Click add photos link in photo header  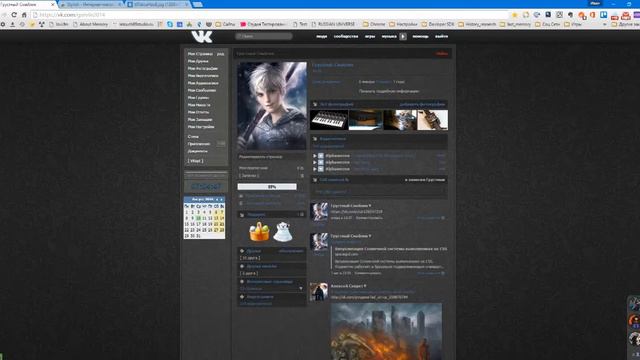click(422, 104)
